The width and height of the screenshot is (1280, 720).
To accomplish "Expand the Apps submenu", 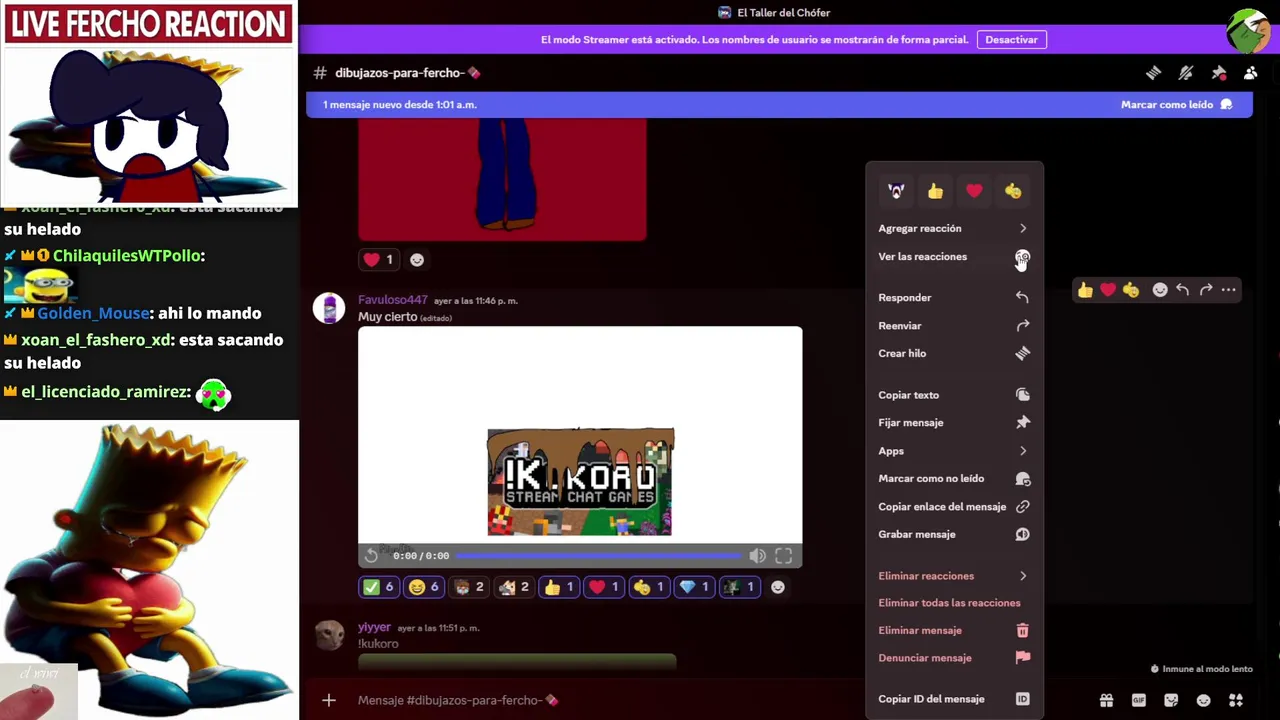I will [x=954, y=451].
